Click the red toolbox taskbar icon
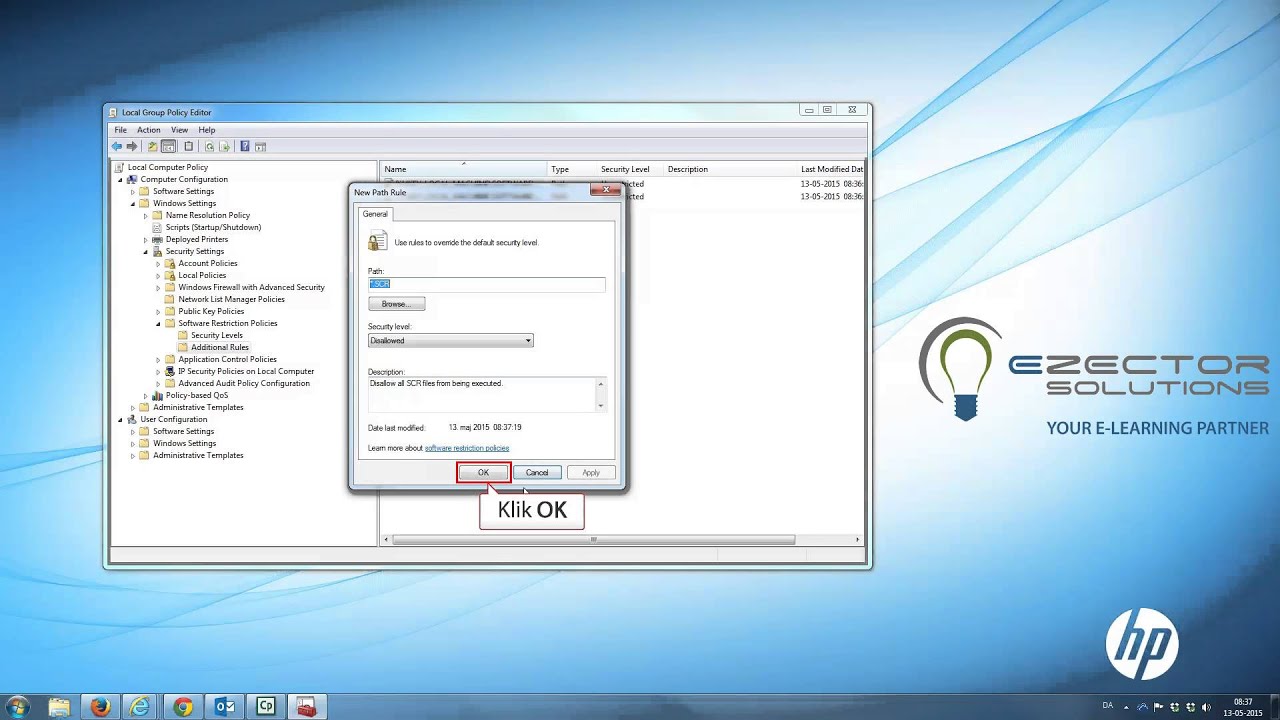Viewport: 1280px width, 720px height. coord(306,707)
